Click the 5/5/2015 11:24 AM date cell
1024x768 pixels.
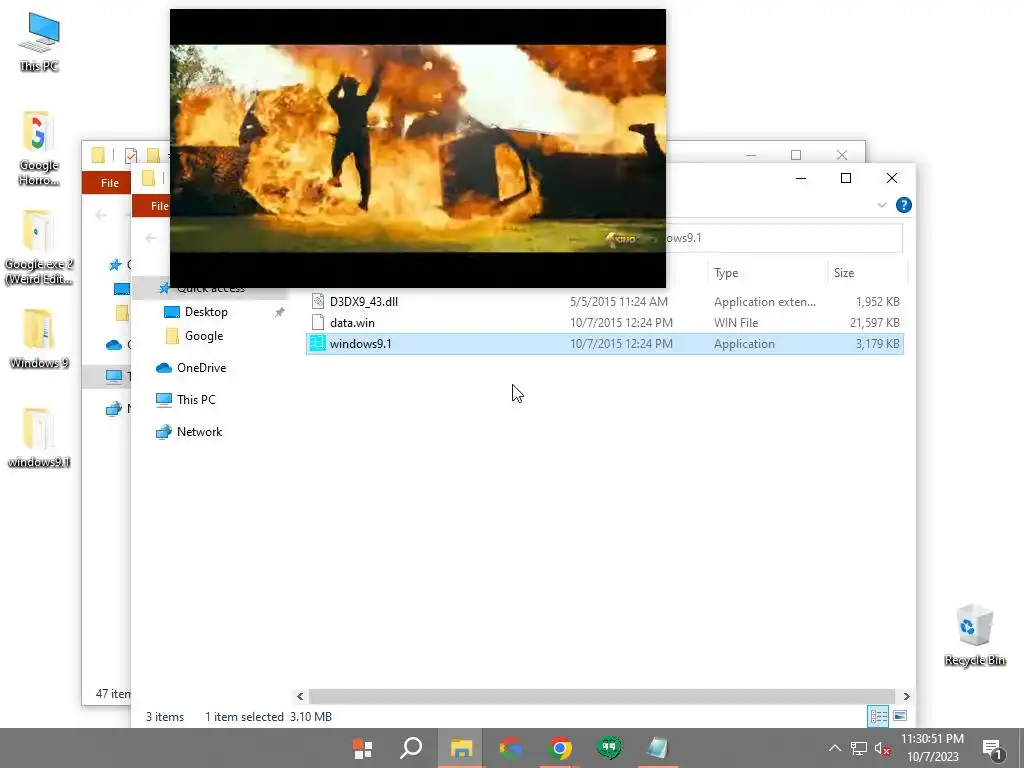coord(618,302)
